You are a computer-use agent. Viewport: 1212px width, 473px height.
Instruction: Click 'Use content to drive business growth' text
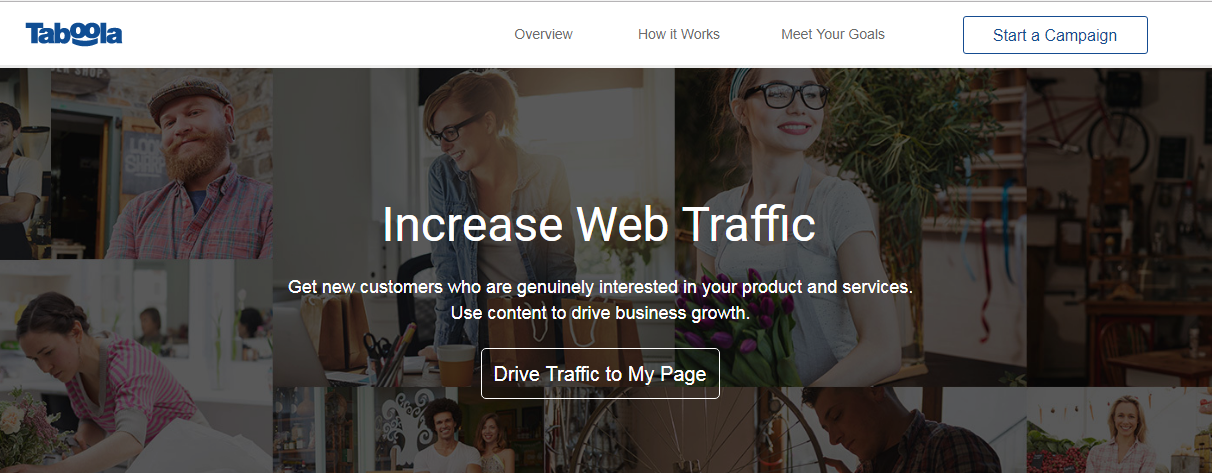(600, 313)
